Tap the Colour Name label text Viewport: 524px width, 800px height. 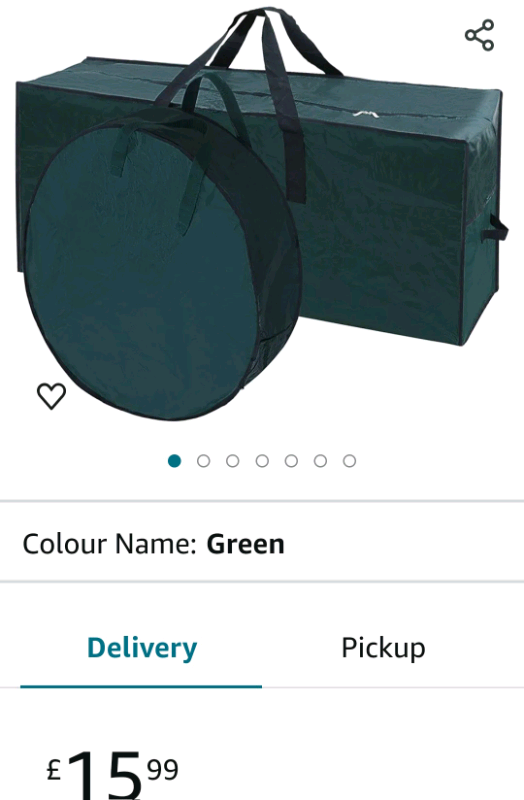coord(110,544)
